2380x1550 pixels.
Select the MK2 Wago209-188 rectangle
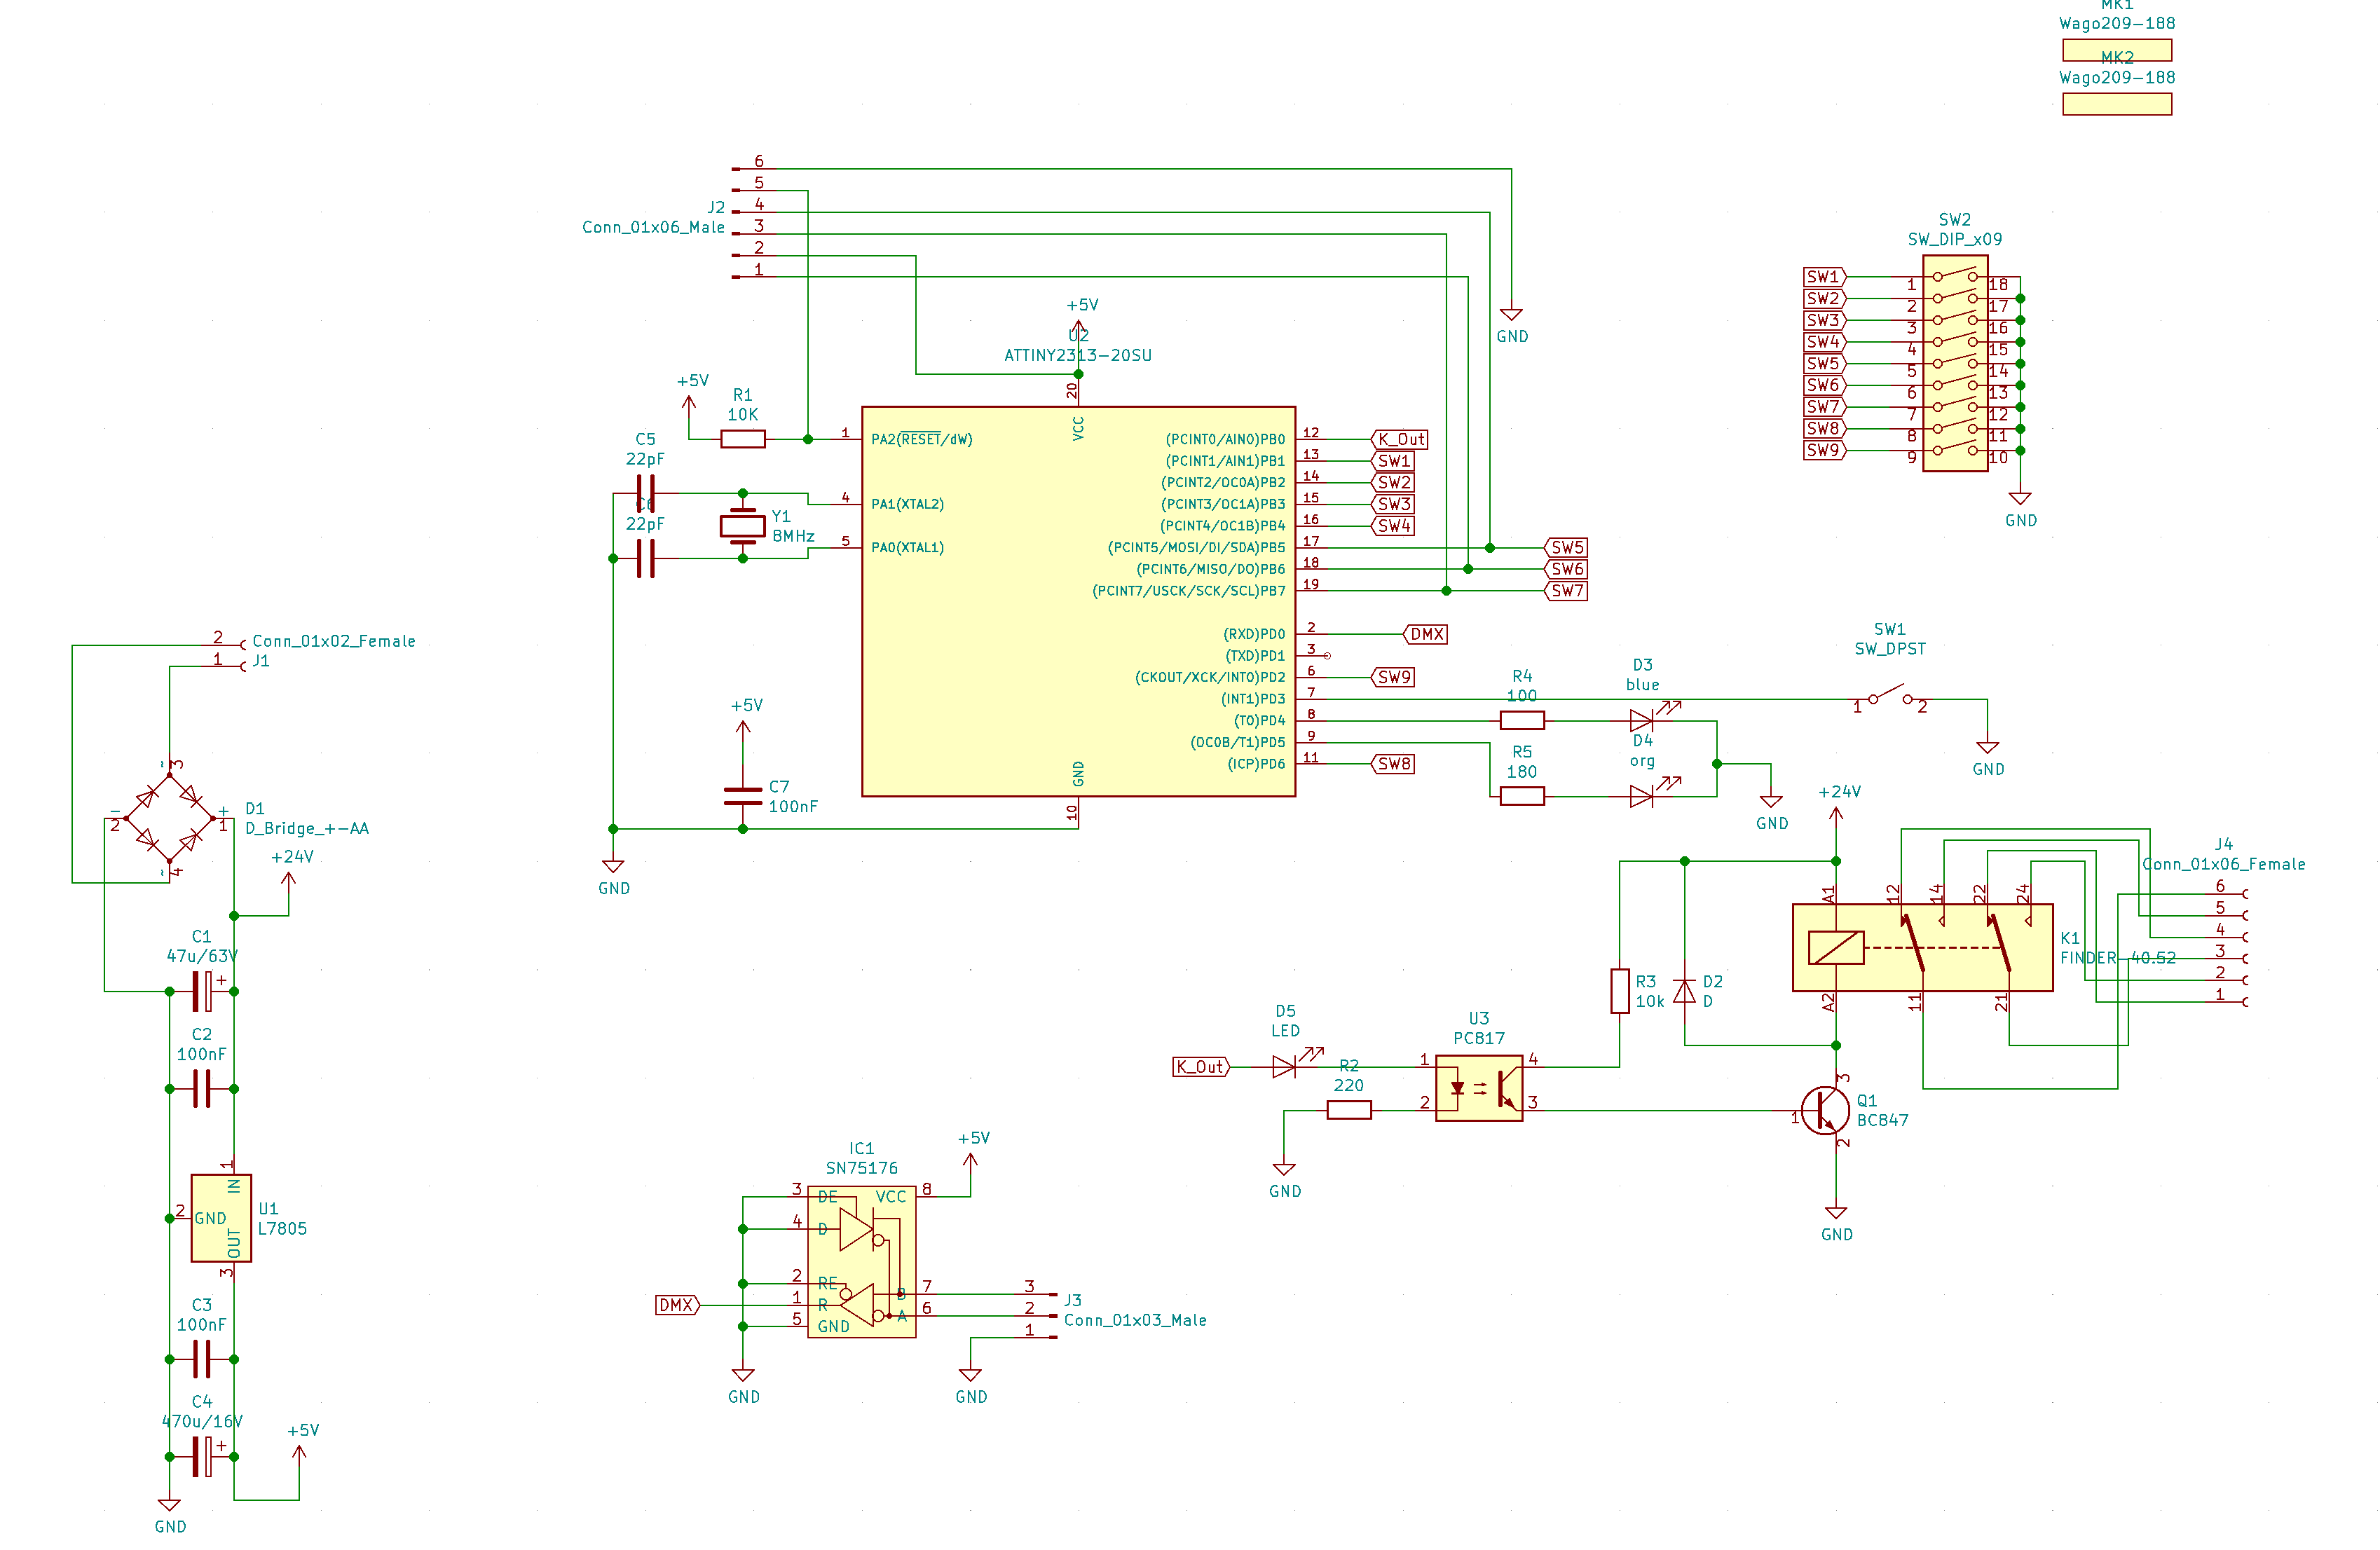(2117, 104)
